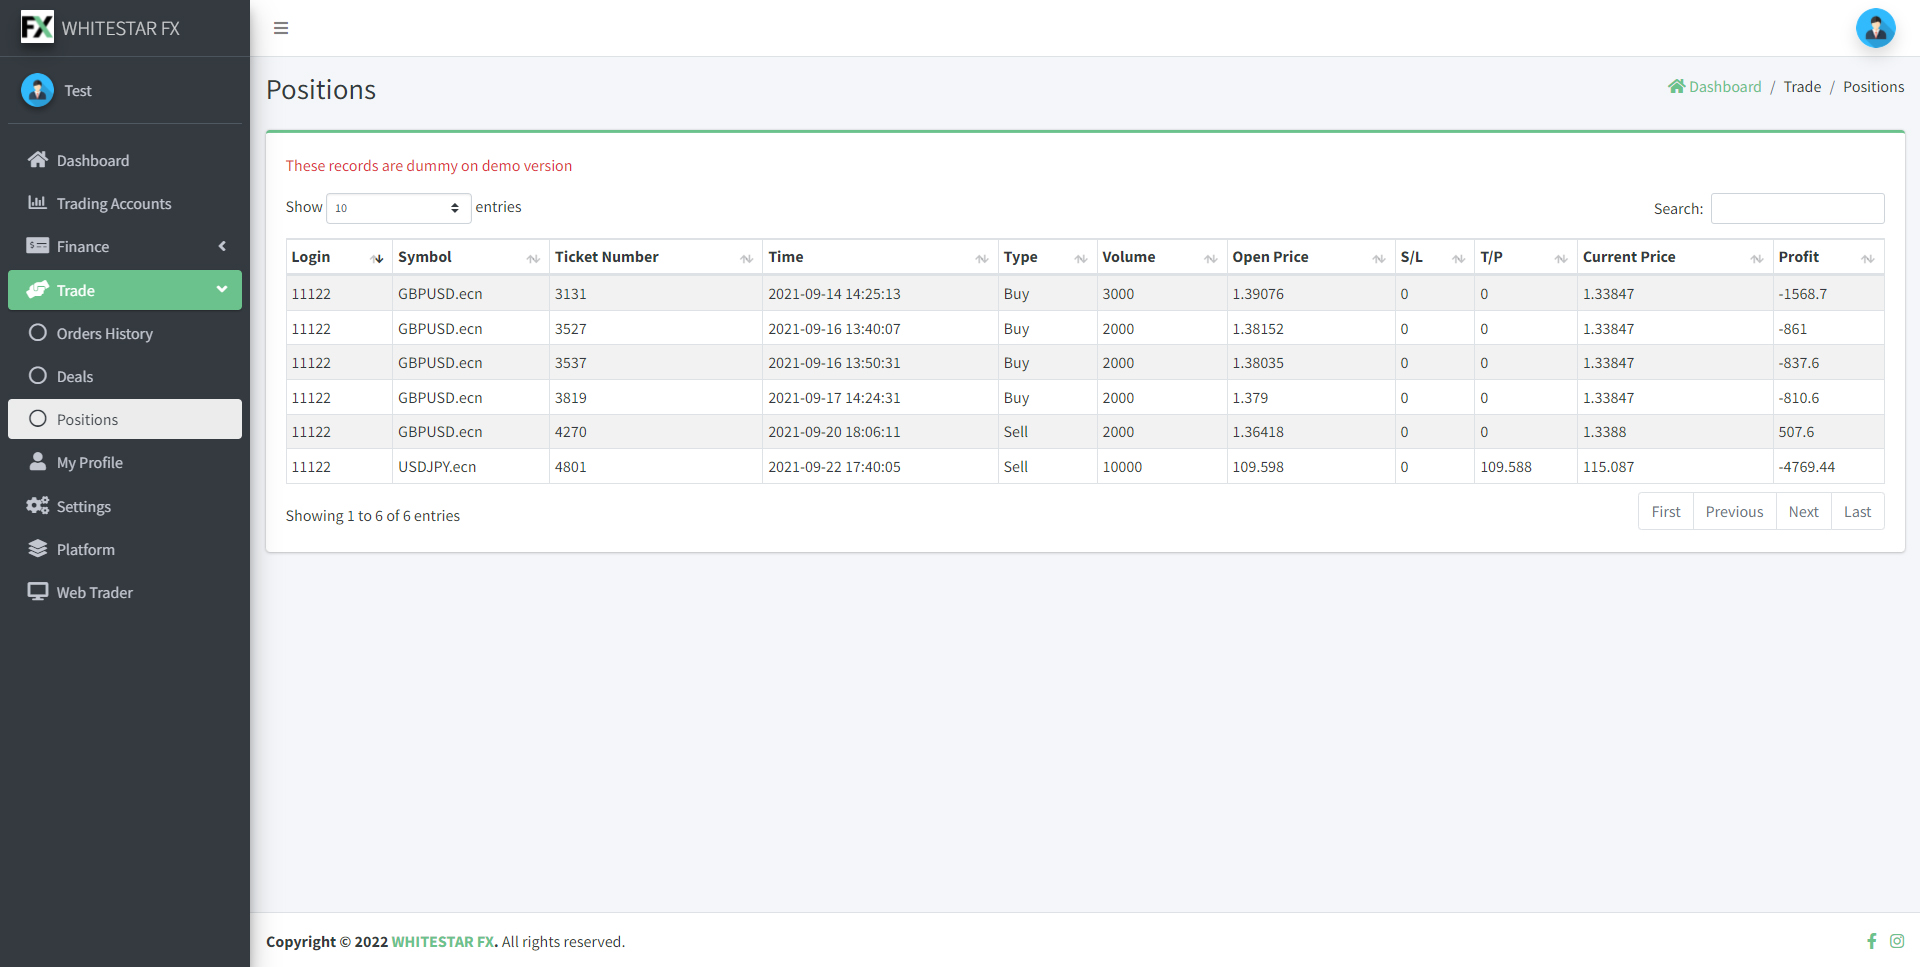Image resolution: width=1920 pixels, height=967 pixels.
Task: Select ticket number 3527 cell
Action: point(655,328)
